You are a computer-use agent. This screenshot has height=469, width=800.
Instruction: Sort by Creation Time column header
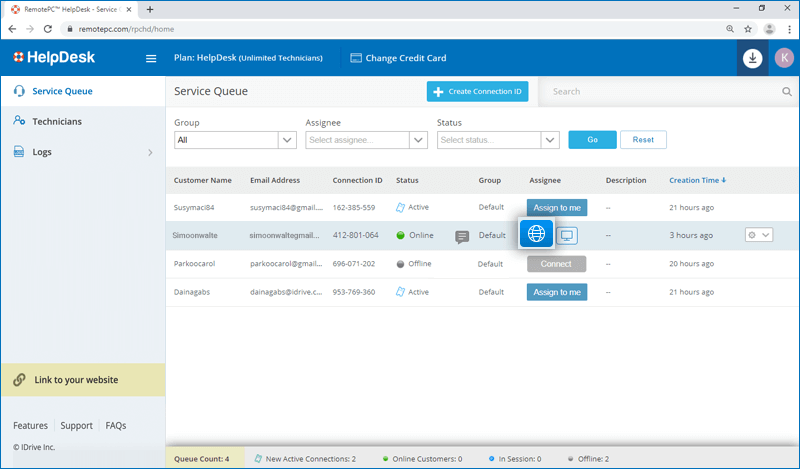[x=697, y=180]
